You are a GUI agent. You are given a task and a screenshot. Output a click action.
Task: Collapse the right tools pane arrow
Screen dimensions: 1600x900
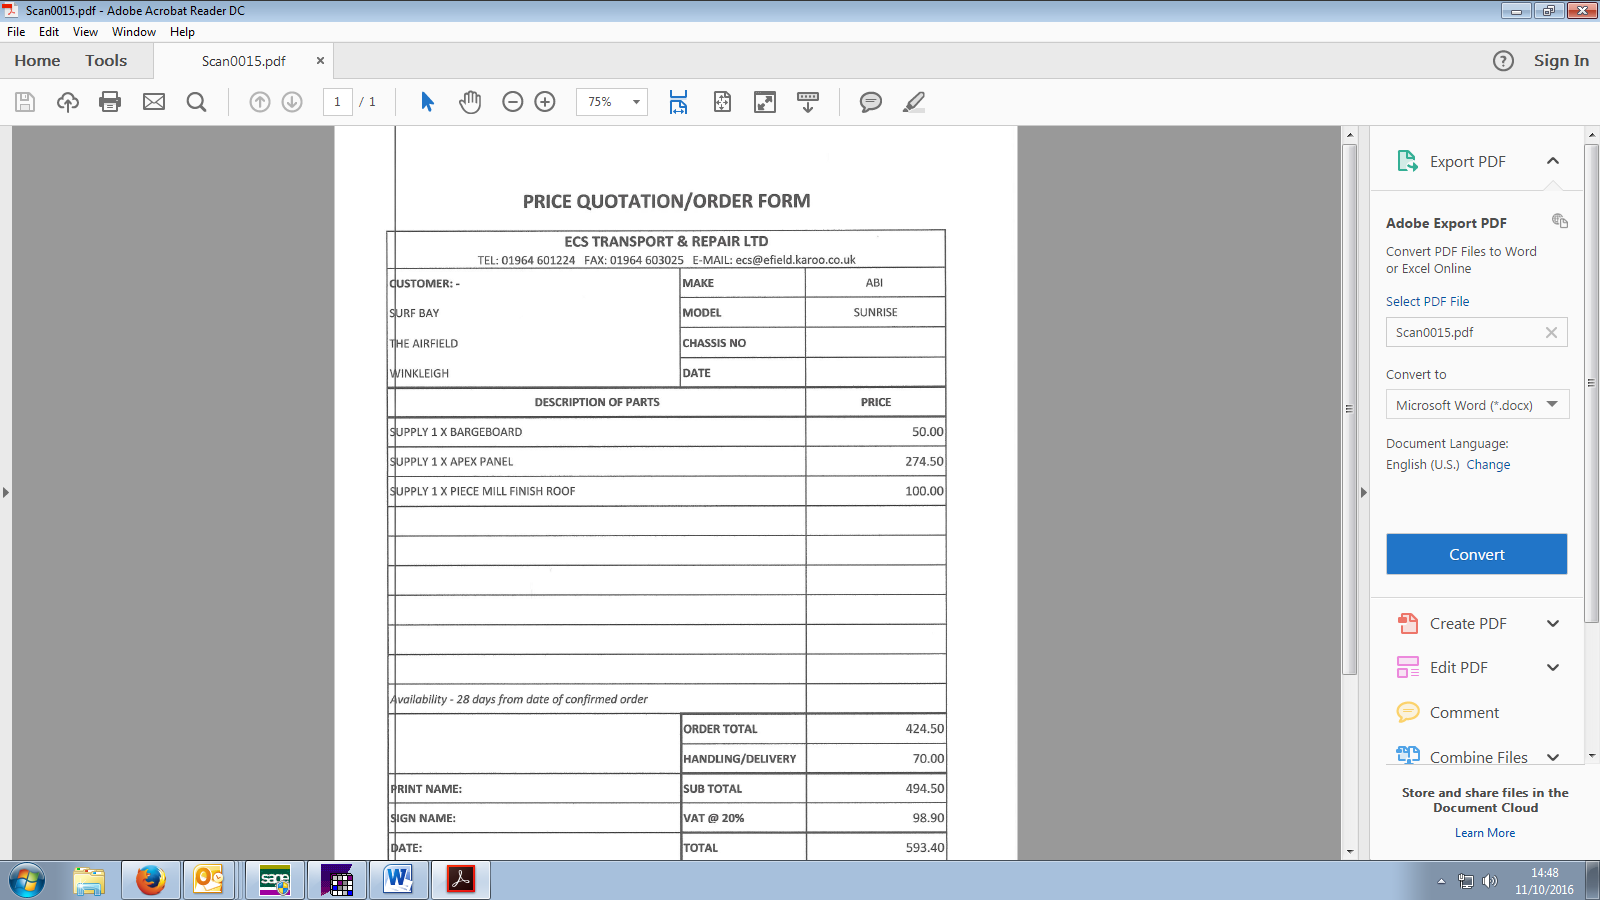coord(1364,492)
